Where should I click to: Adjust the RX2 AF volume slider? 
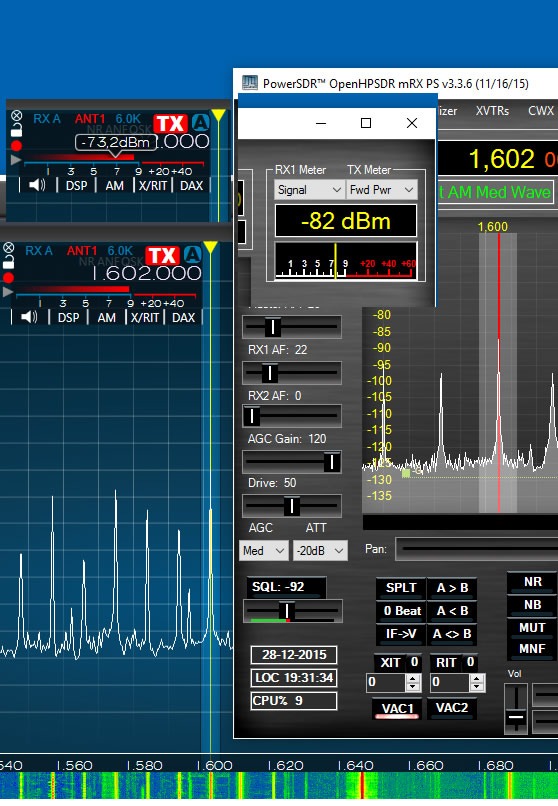291,416
